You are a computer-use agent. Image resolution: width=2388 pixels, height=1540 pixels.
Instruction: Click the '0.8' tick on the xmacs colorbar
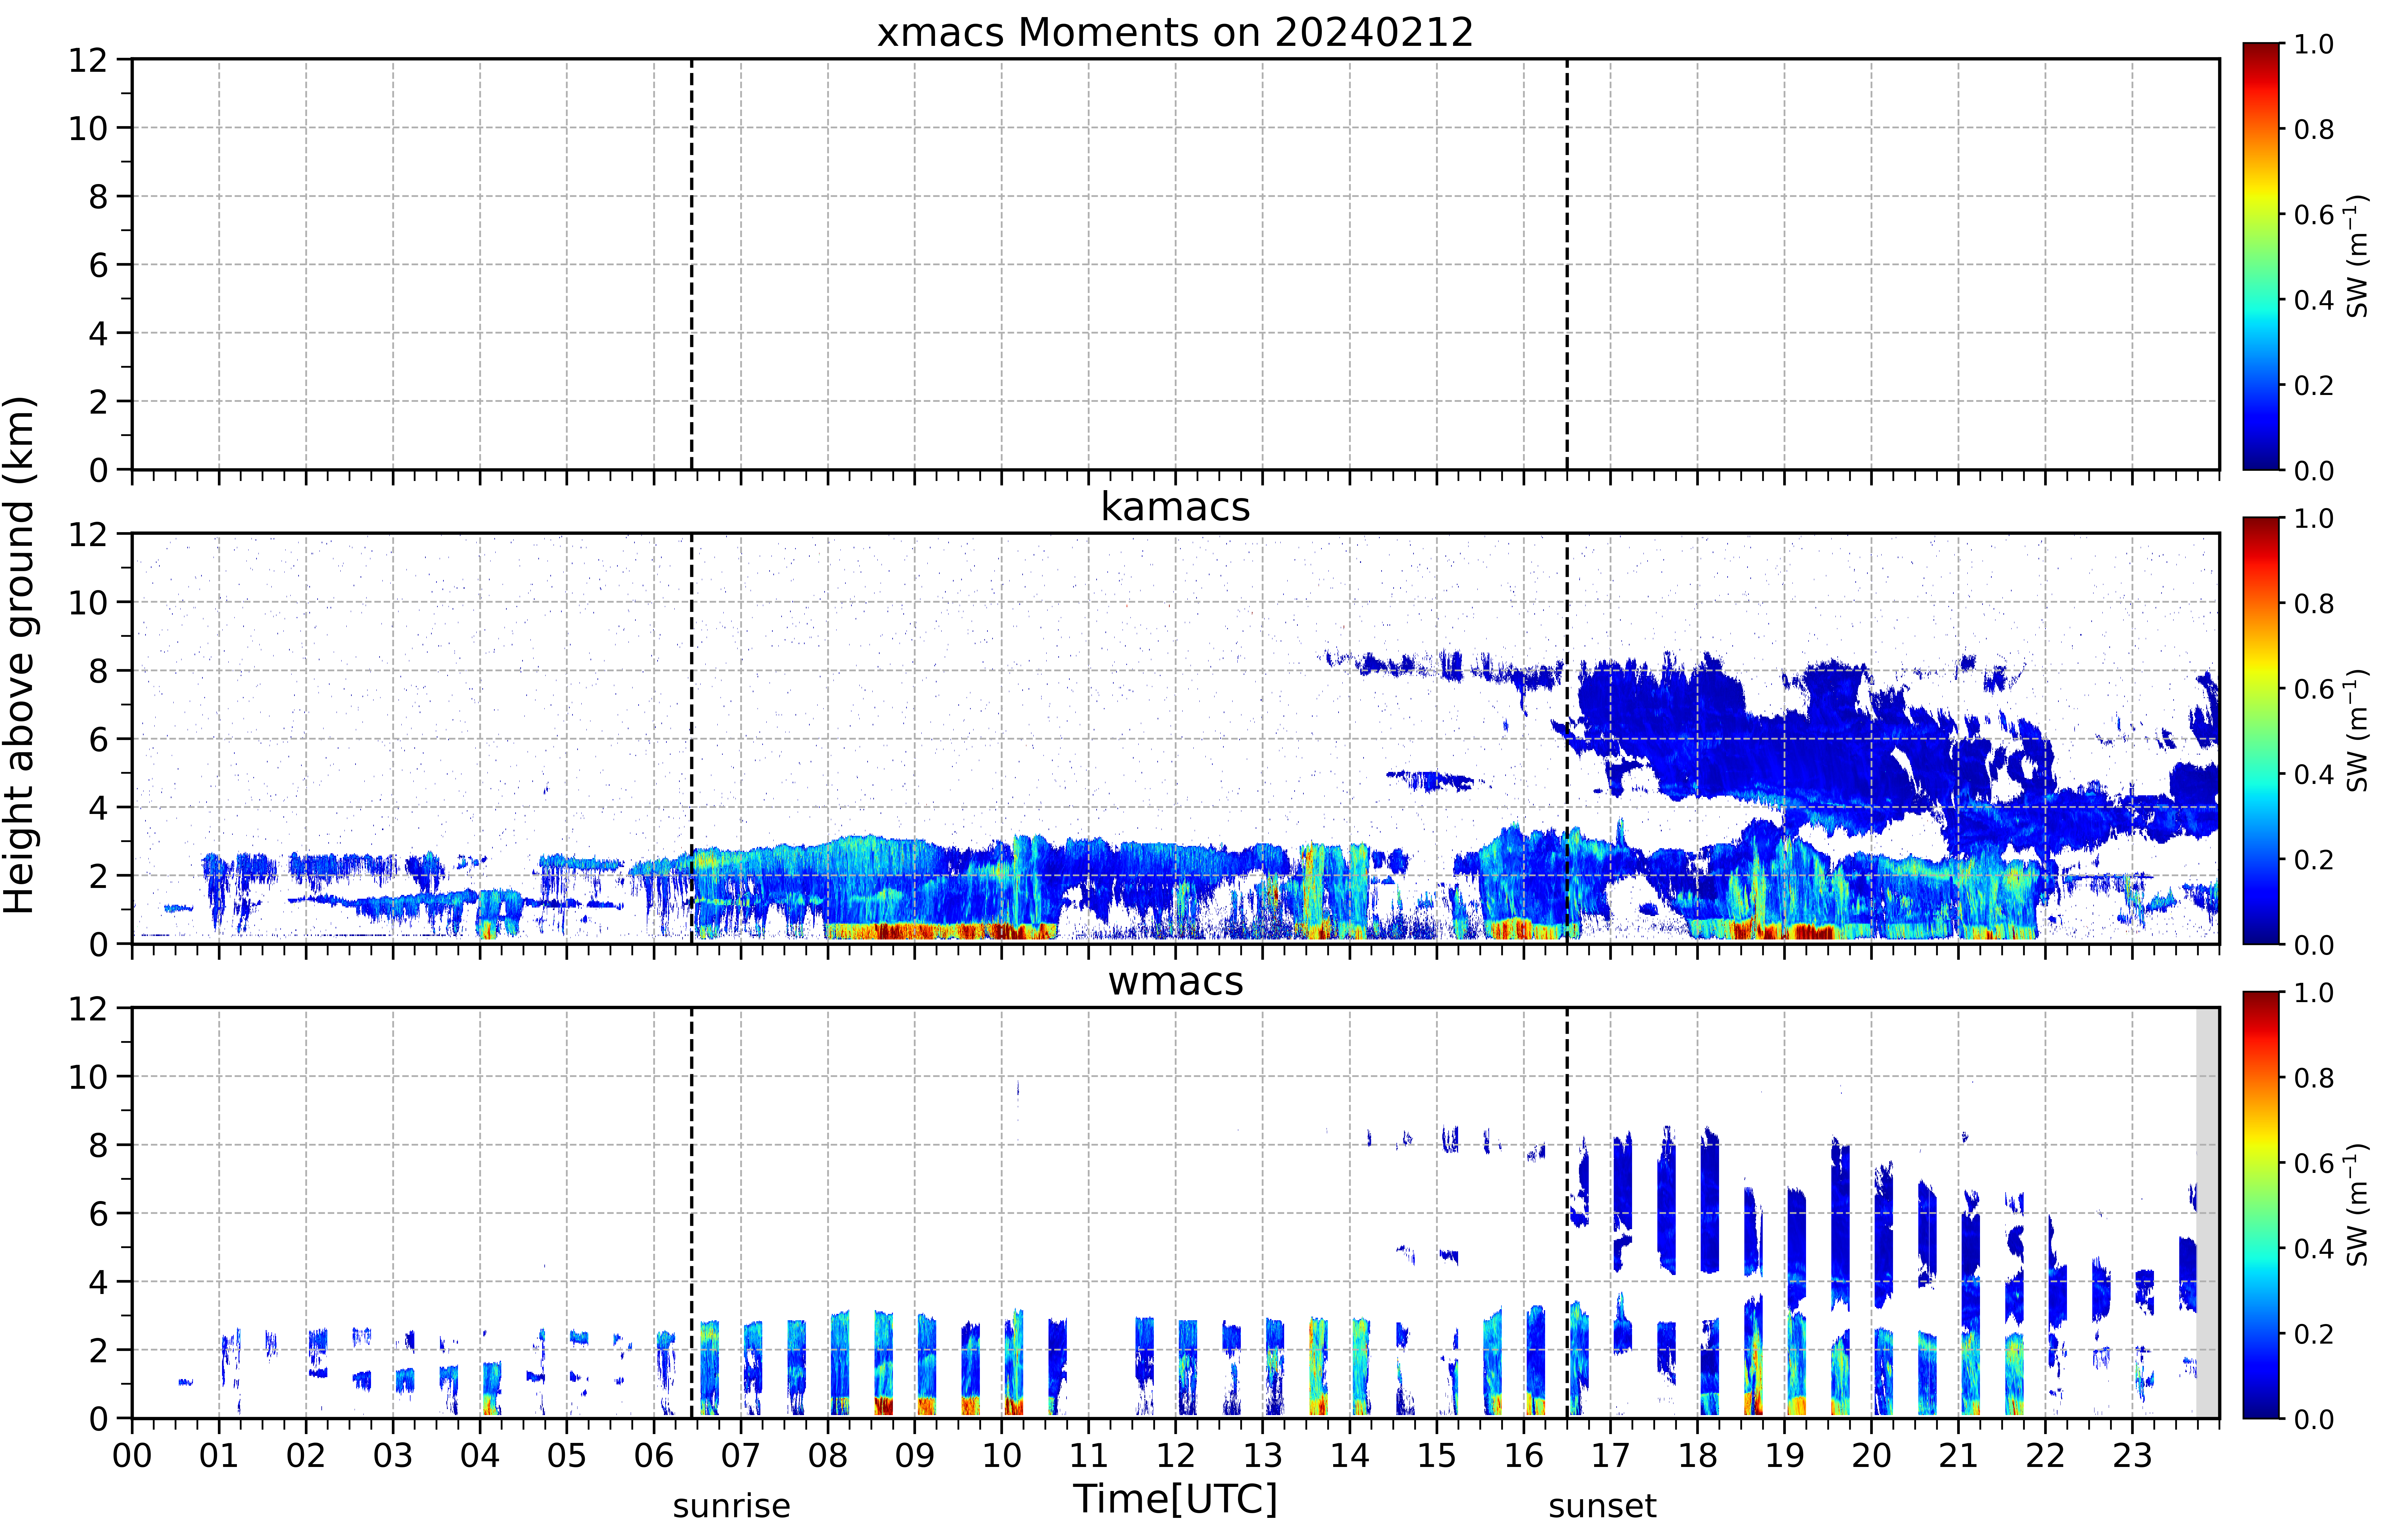[2314, 129]
